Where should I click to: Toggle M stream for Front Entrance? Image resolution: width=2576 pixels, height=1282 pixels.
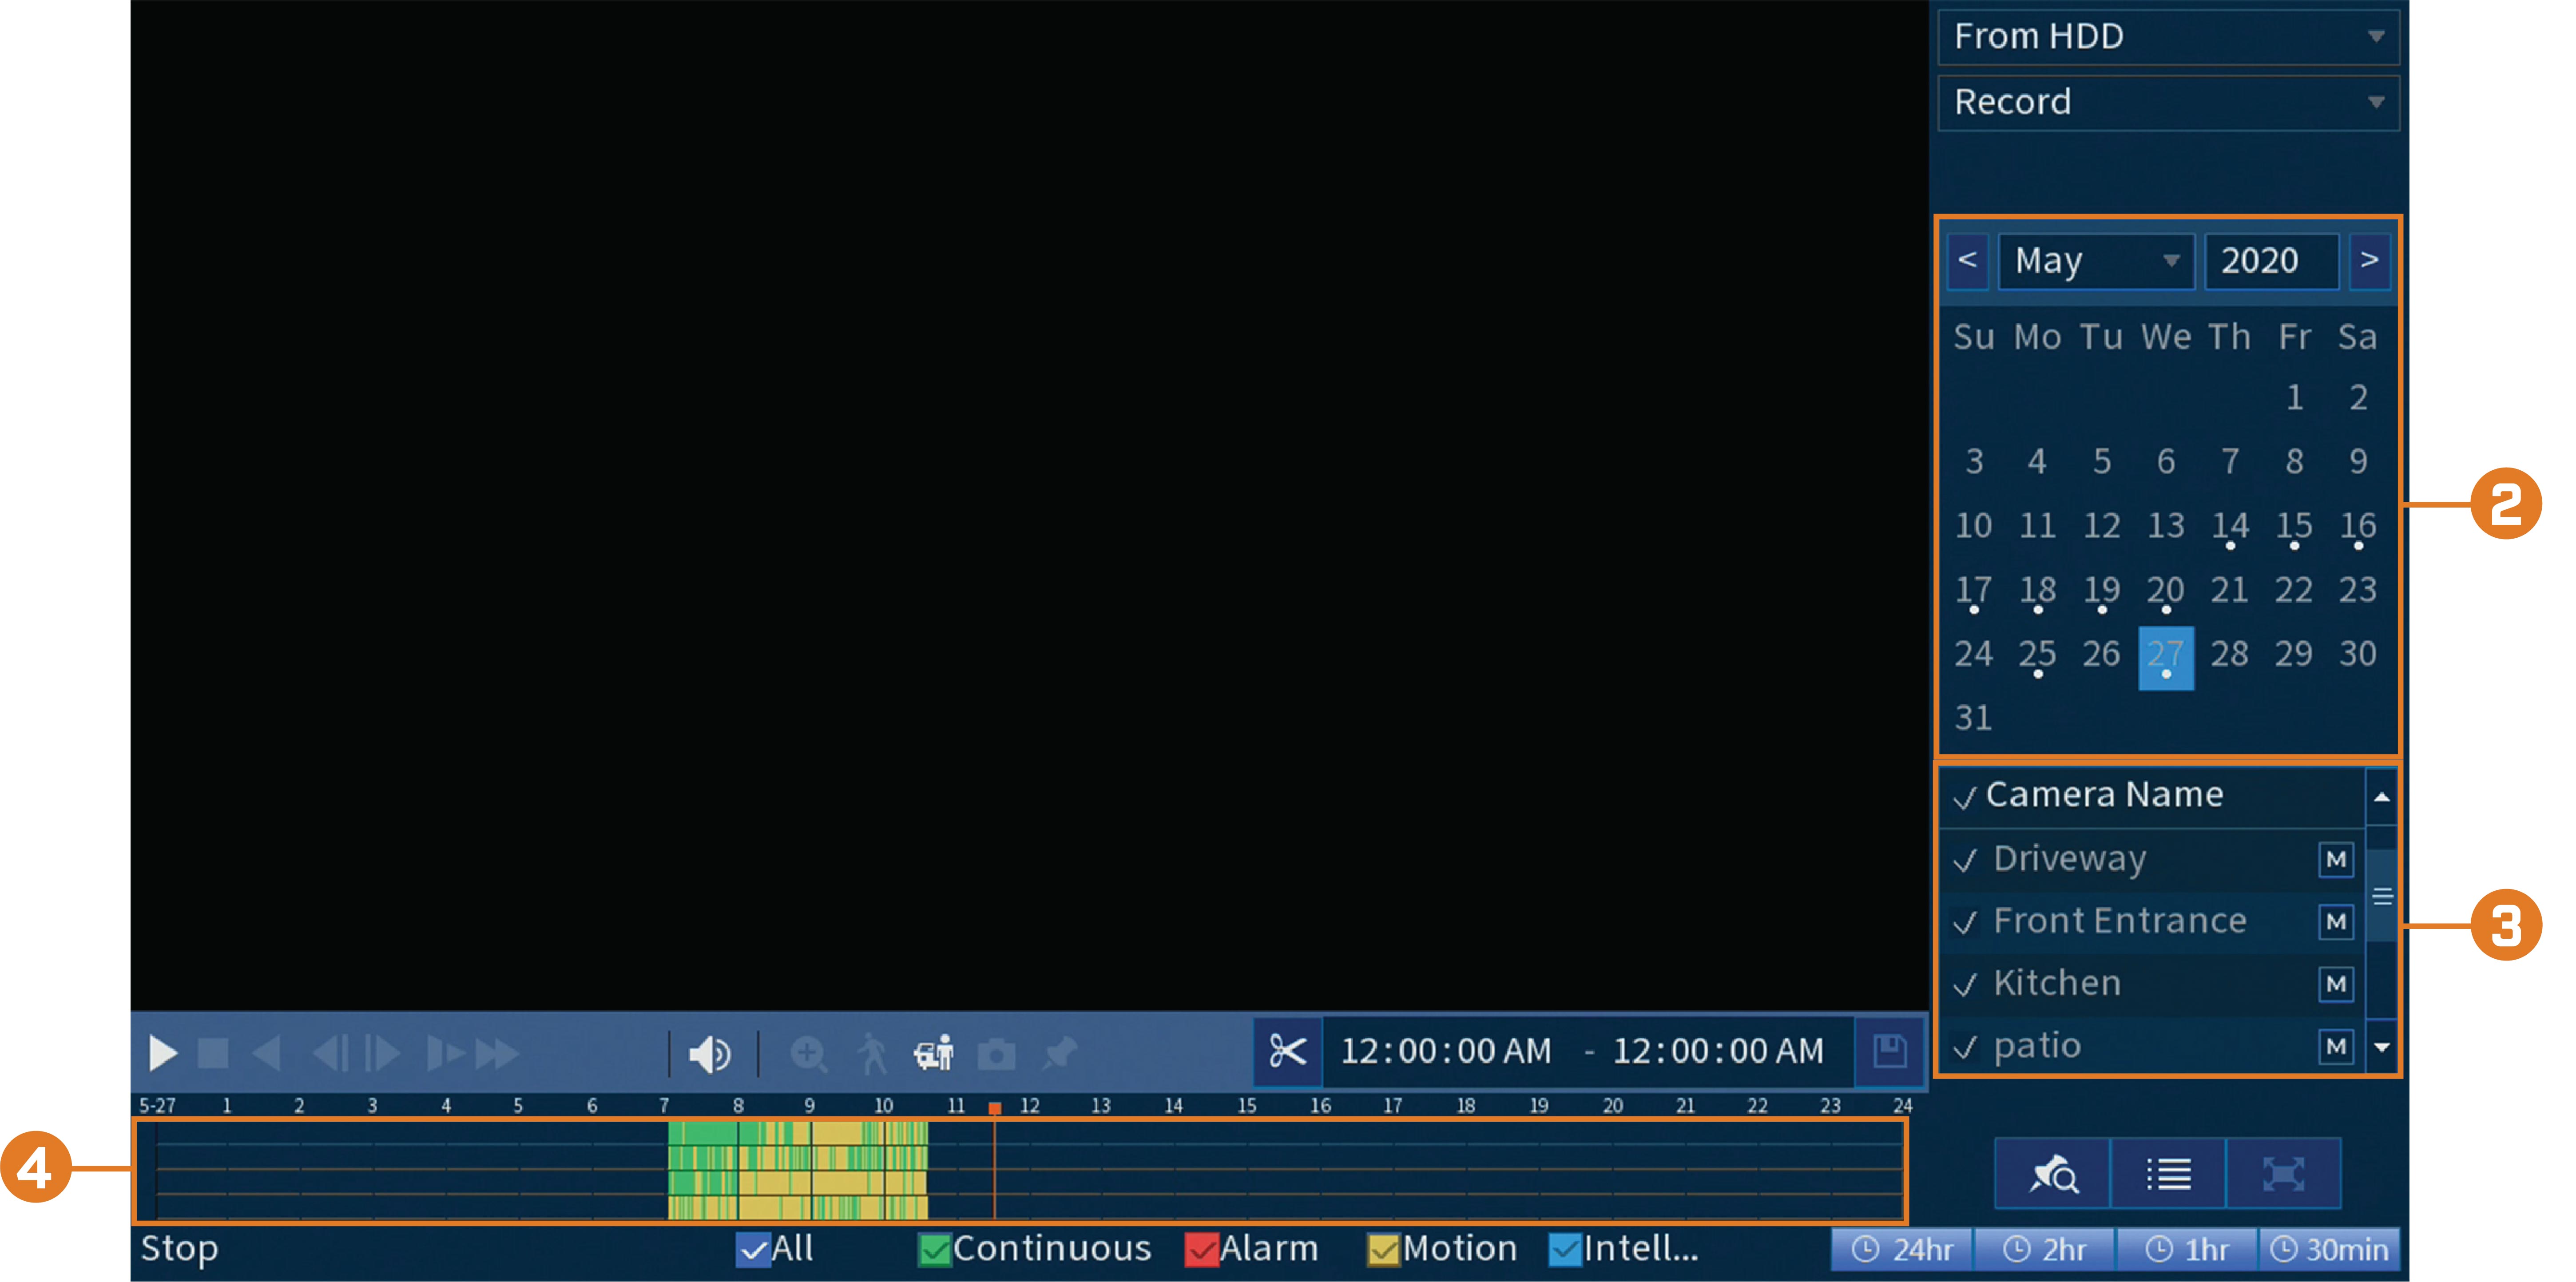(2336, 922)
